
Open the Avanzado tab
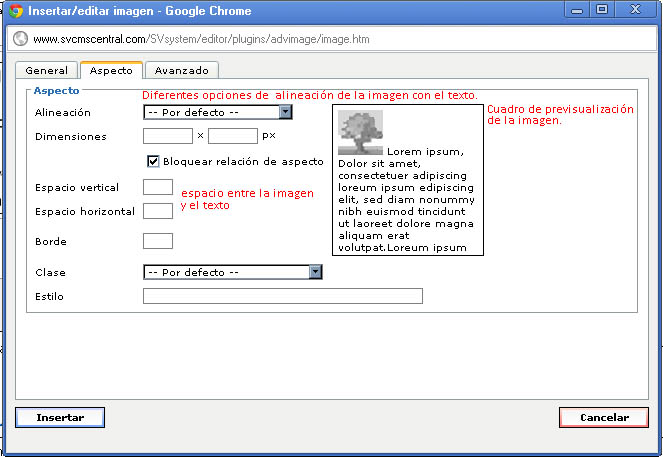coord(181,71)
